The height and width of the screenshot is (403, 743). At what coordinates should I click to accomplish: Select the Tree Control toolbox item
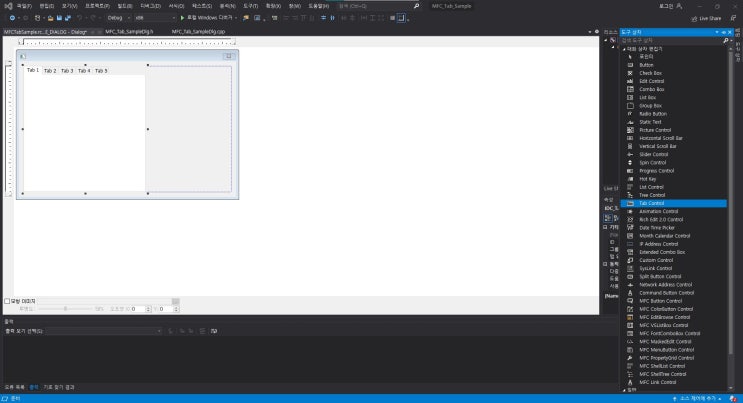[674, 195]
